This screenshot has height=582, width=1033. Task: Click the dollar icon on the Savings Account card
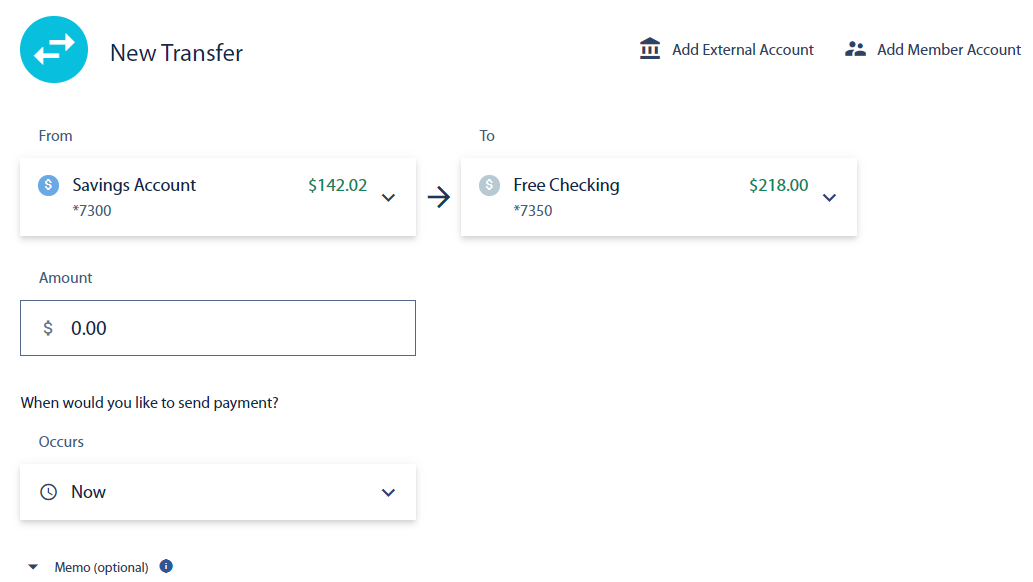[x=46, y=185]
